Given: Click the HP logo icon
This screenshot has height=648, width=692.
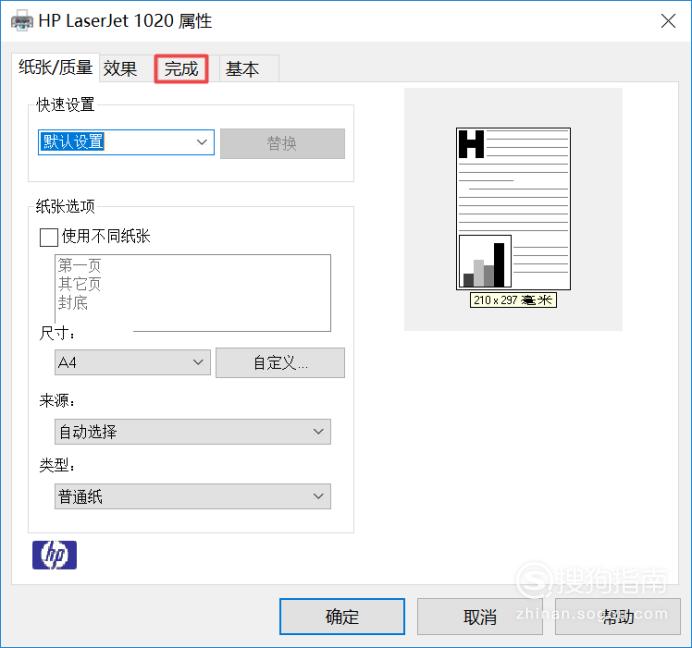Looking at the screenshot, I should tap(54, 555).
